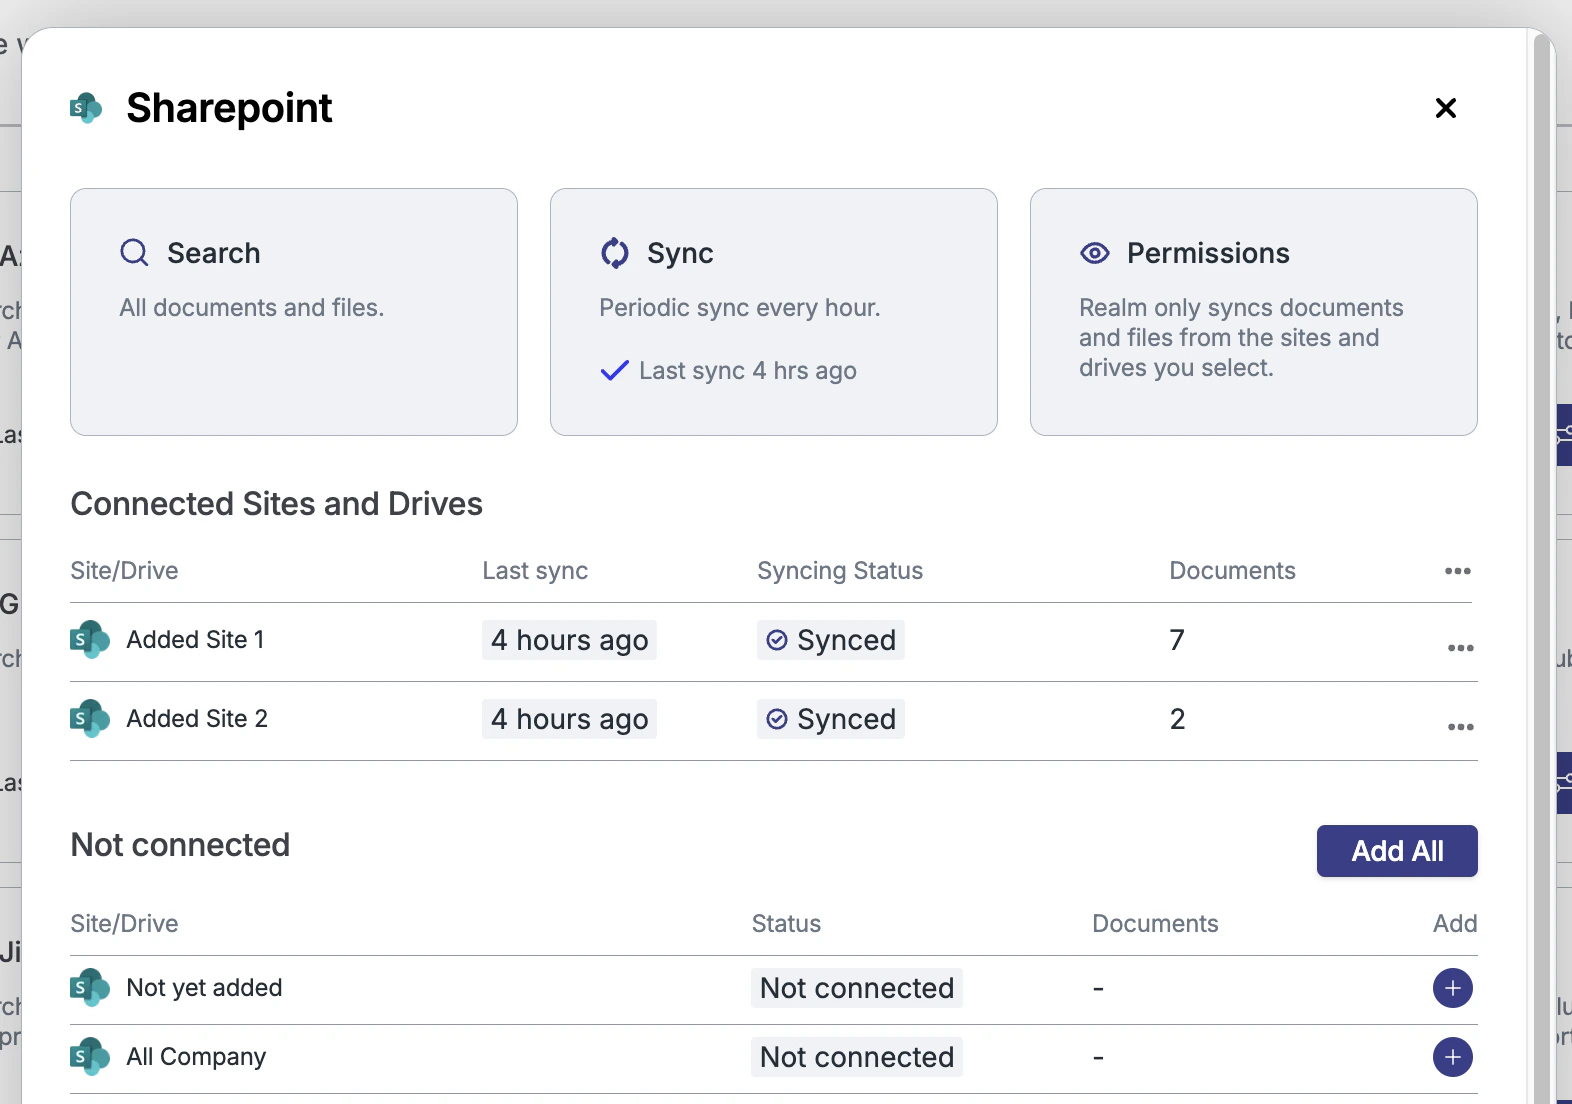Click the All Company site name

click(x=196, y=1057)
